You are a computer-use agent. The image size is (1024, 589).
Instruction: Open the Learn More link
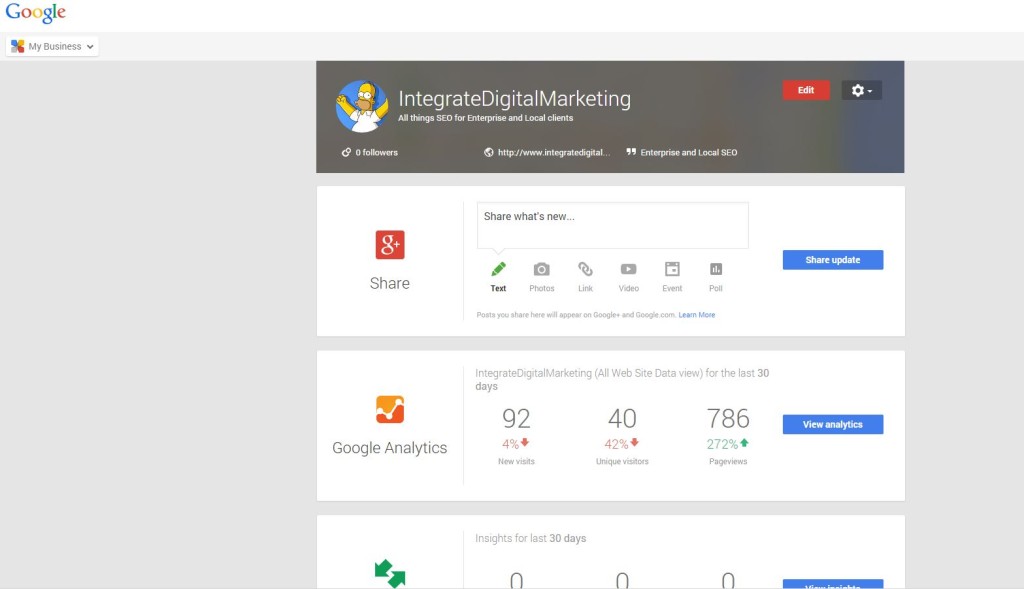[697, 314]
